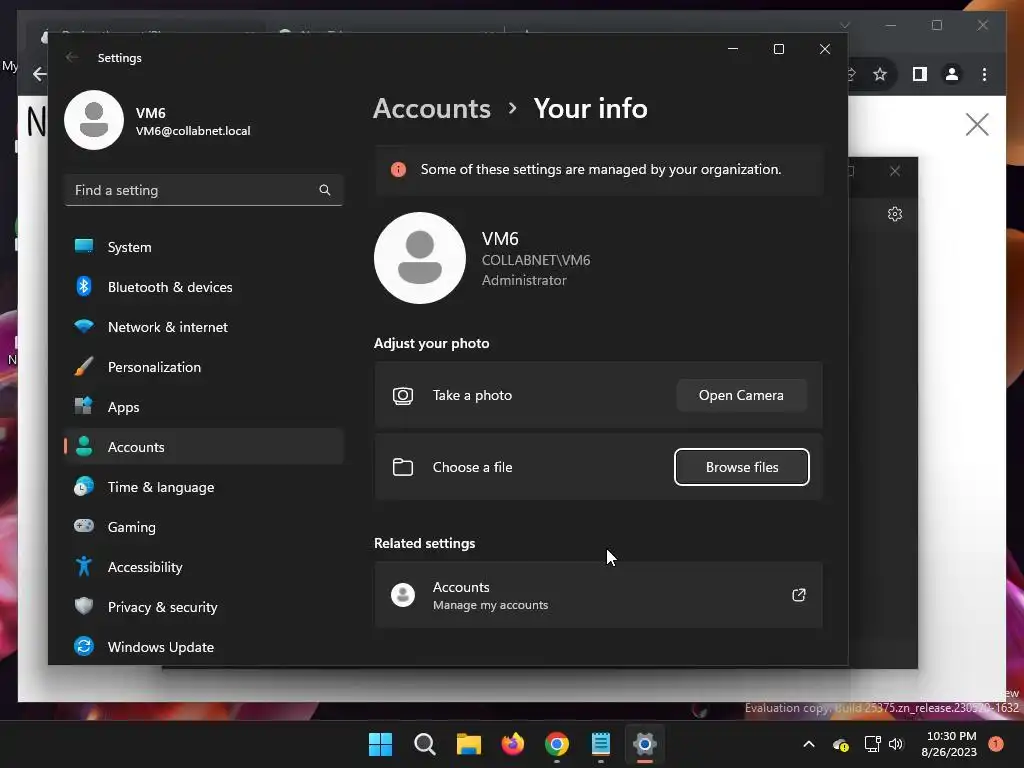Open Windows Update settings
Viewport: 1024px width, 768px height.
[x=204, y=647]
